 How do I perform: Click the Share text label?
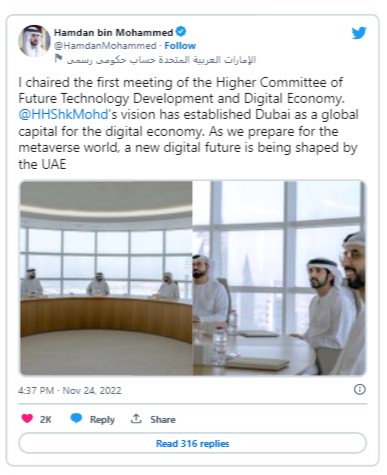click(163, 419)
